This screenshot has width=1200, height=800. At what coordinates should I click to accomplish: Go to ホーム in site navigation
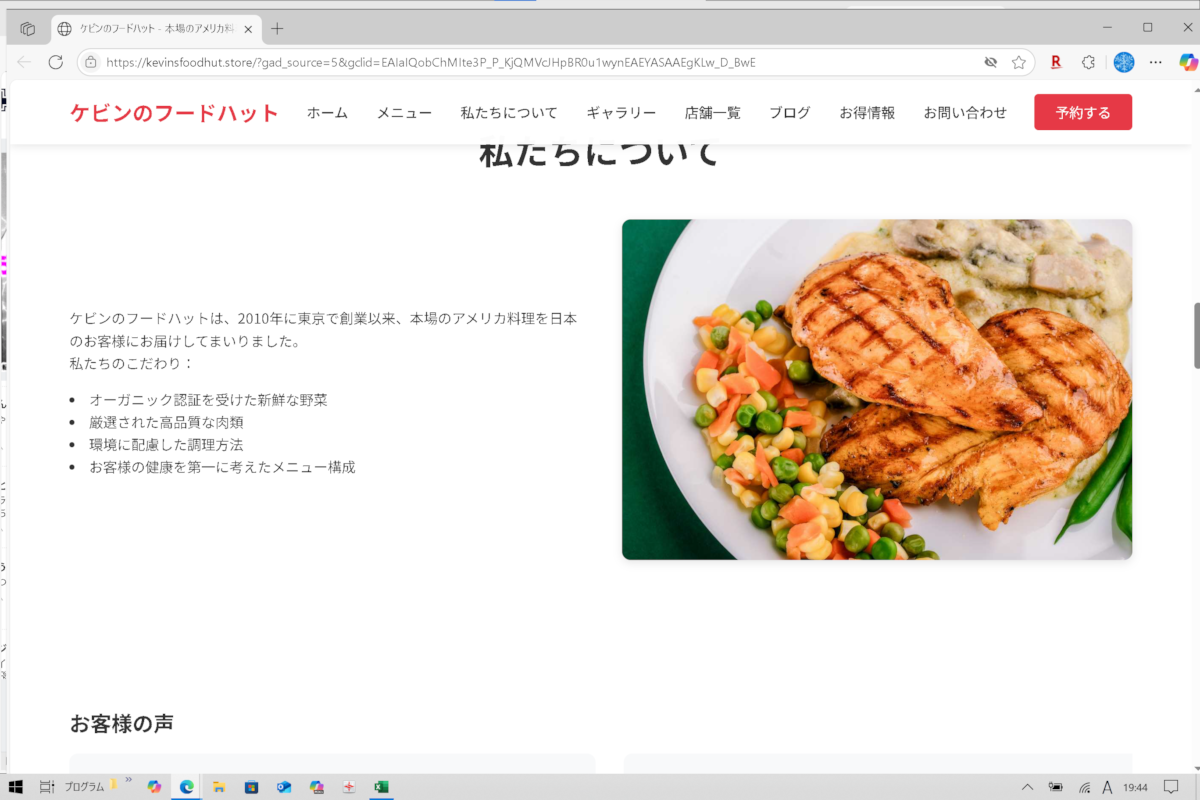coord(327,113)
